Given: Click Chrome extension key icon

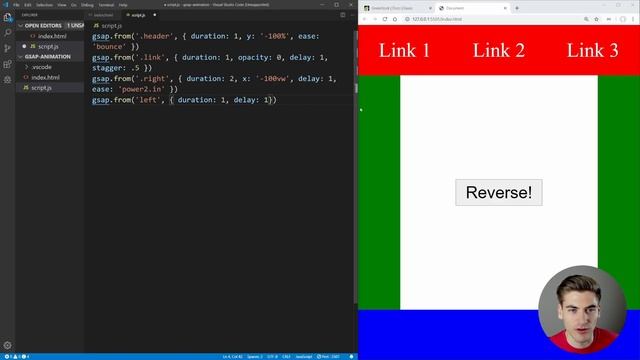Looking at the screenshot, I should tap(609, 19).
